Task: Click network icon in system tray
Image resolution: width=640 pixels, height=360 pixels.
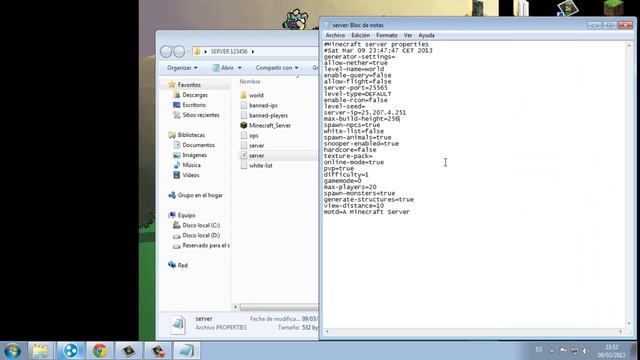Action: (574, 350)
